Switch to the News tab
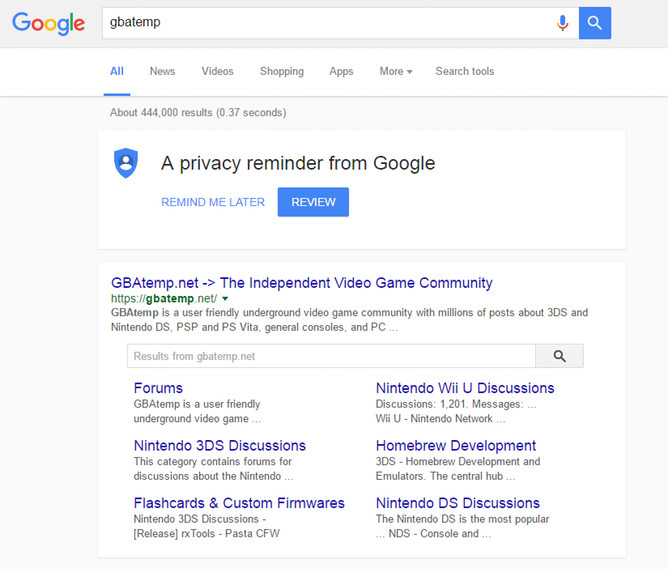This screenshot has height=569, width=668. 162,72
